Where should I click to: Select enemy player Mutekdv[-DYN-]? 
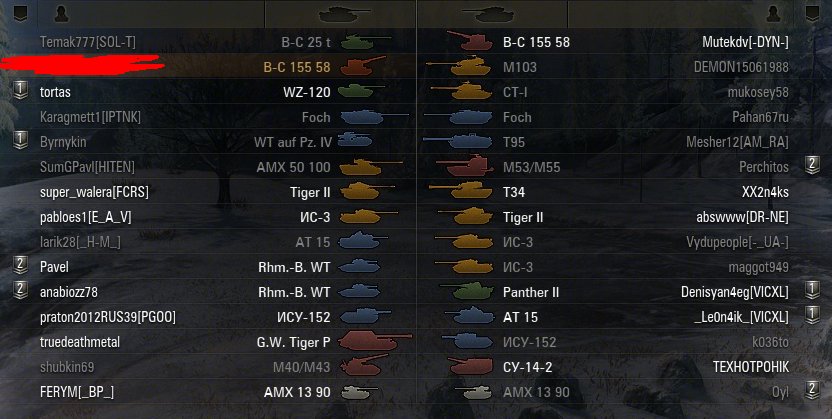[745, 42]
